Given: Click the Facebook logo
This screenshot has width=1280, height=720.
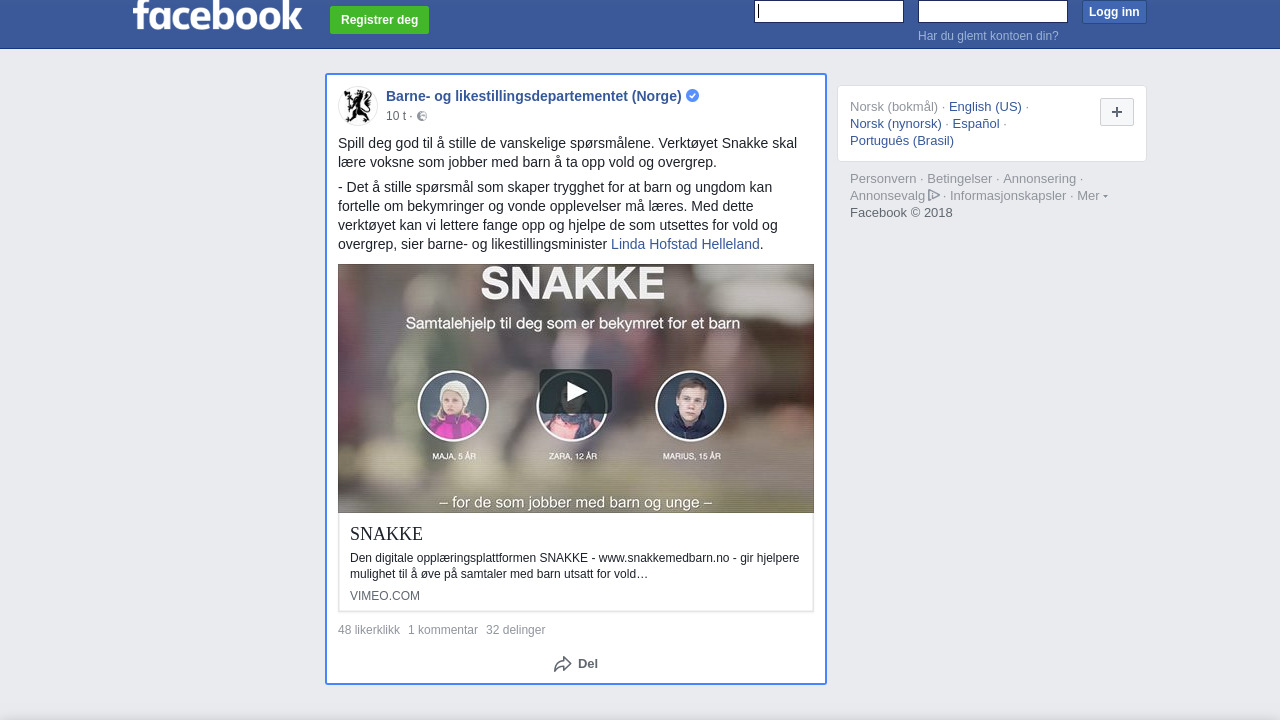Looking at the screenshot, I should tap(217, 15).
